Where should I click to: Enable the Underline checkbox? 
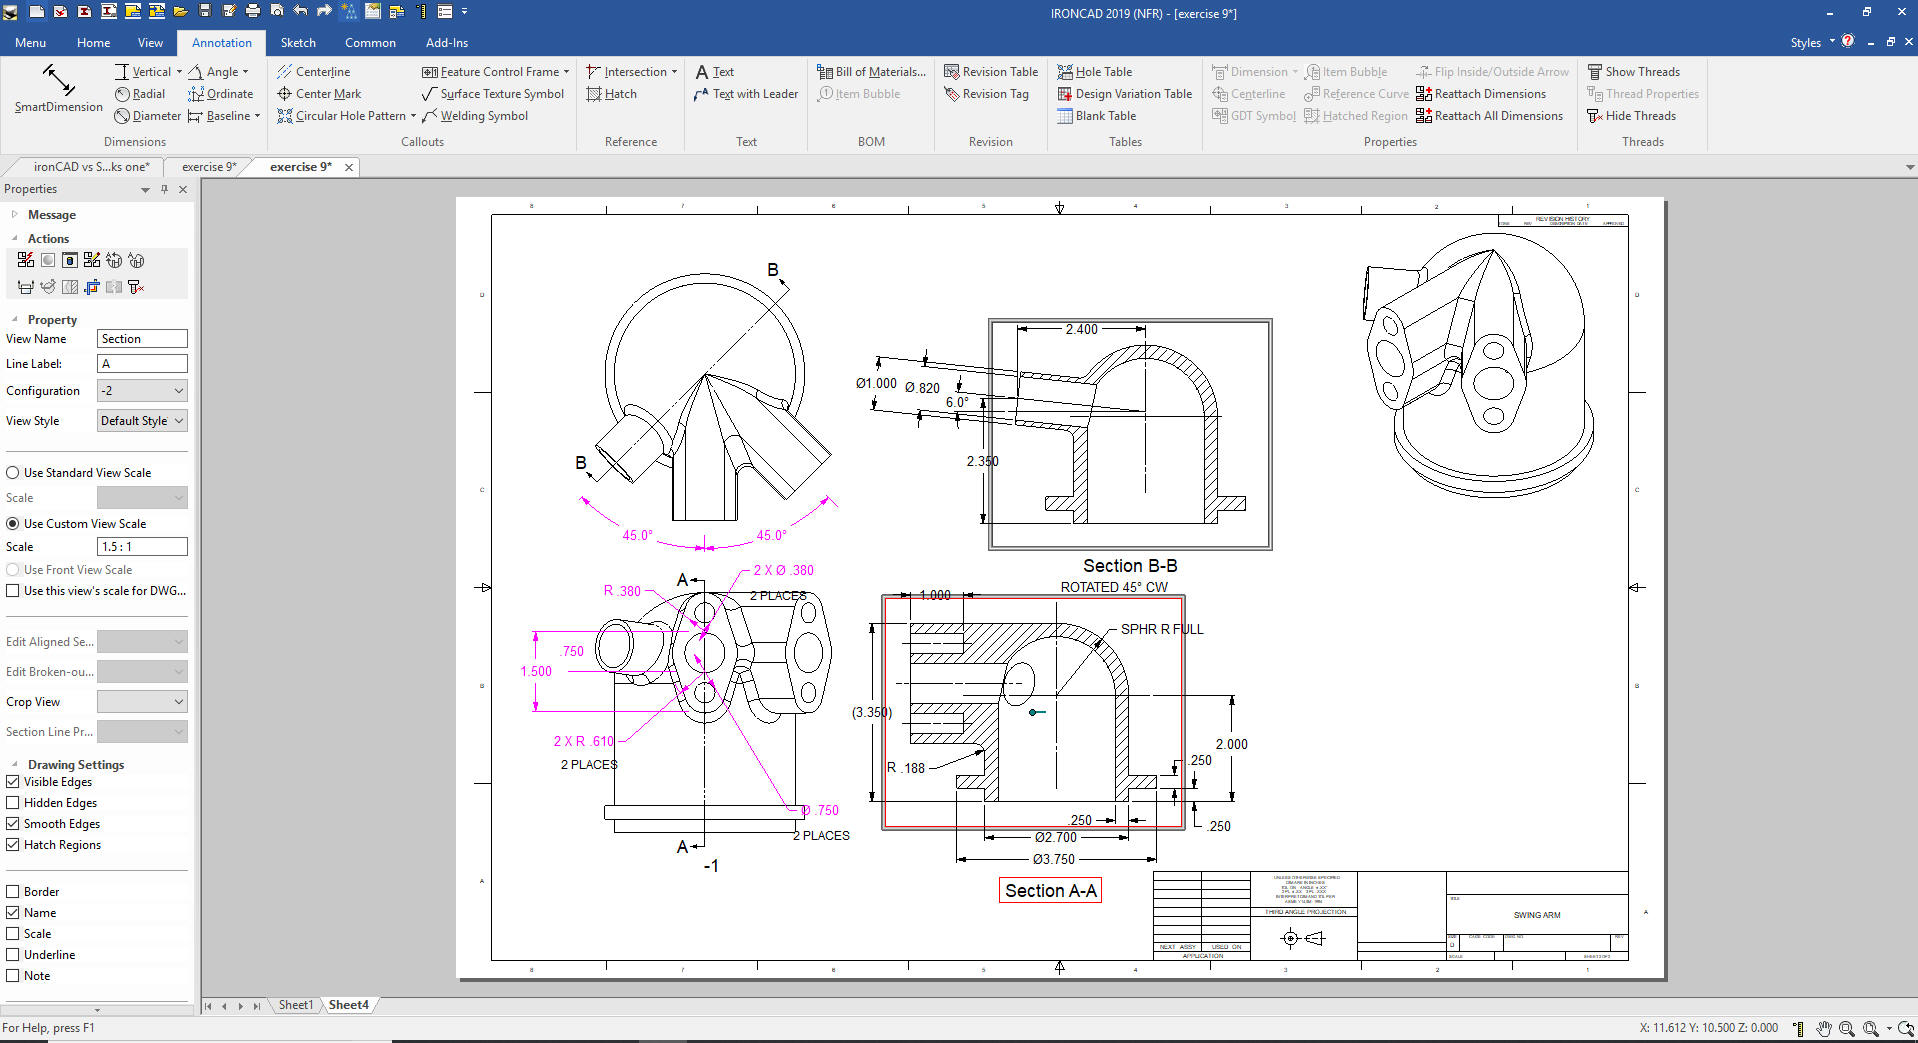click(x=13, y=955)
